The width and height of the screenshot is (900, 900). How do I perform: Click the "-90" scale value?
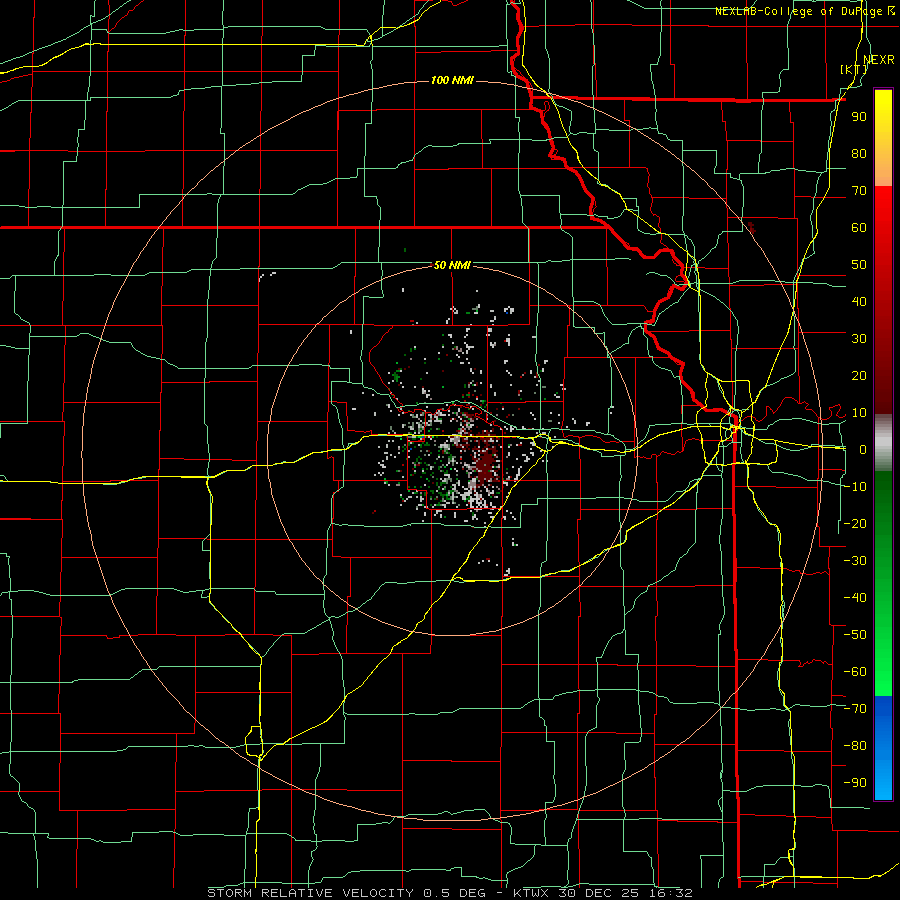pyautogui.click(x=855, y=783)
